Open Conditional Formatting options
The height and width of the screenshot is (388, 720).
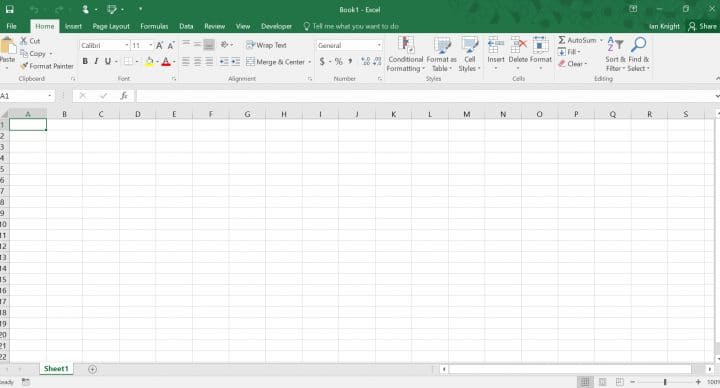point(405,54)
